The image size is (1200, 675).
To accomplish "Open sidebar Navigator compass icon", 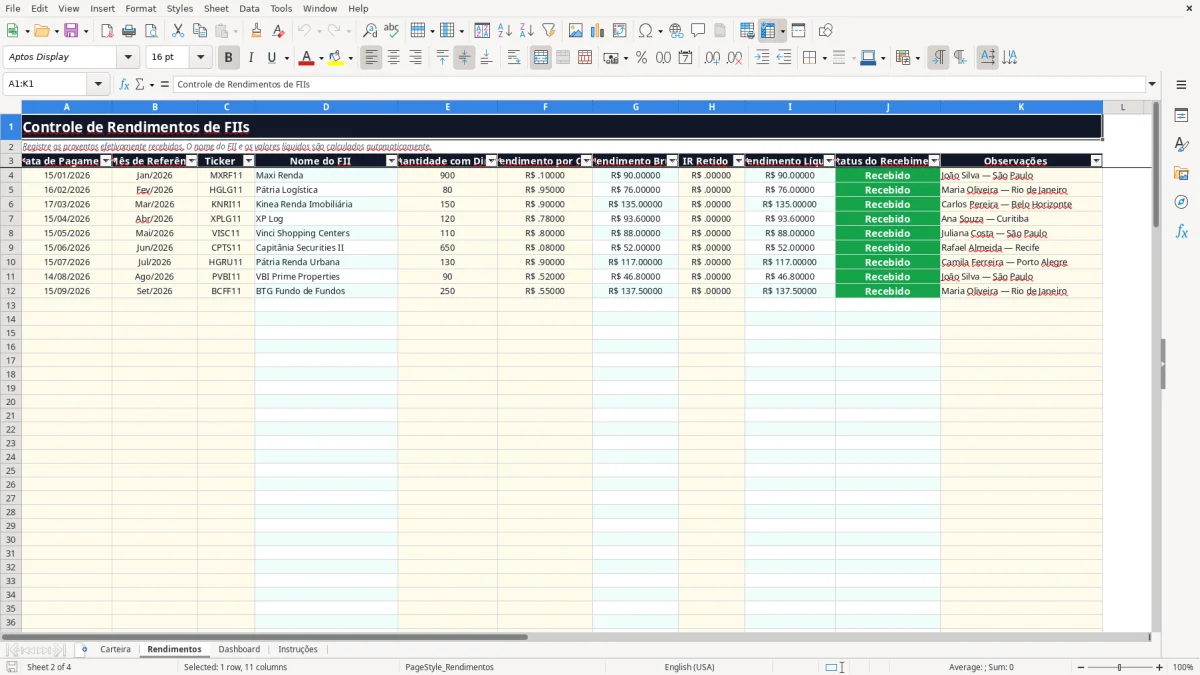I will [x=1181, y=202].
